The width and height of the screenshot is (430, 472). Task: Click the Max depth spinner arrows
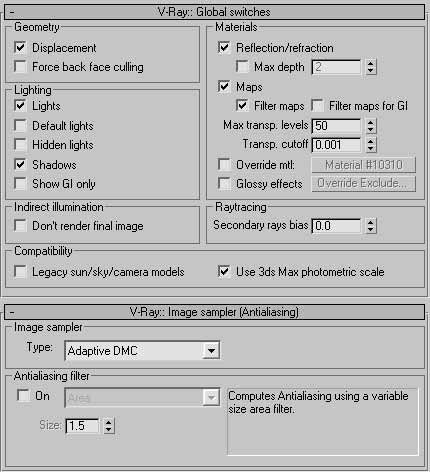[371, 67]
